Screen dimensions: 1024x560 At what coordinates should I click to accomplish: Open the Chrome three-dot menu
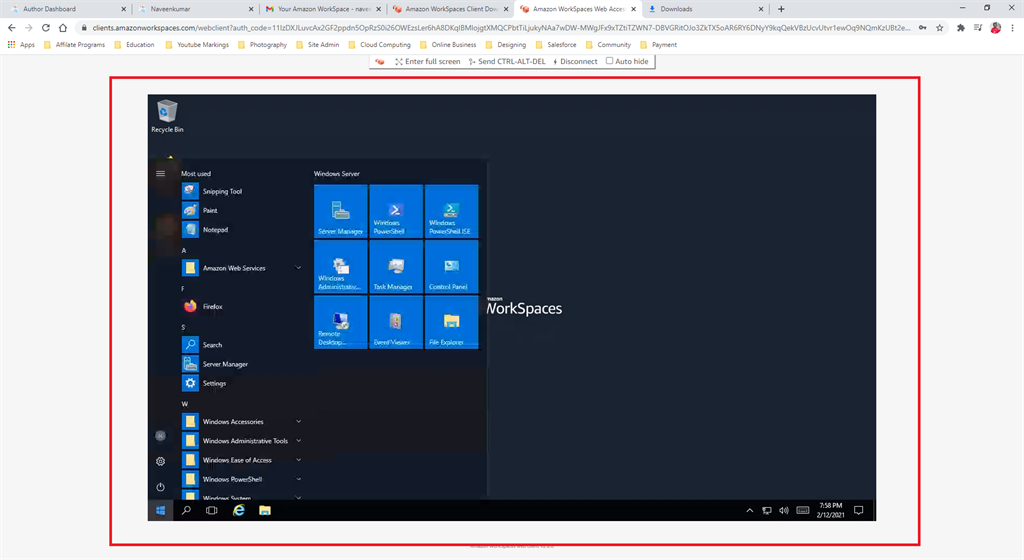[x=1012, y=27]
